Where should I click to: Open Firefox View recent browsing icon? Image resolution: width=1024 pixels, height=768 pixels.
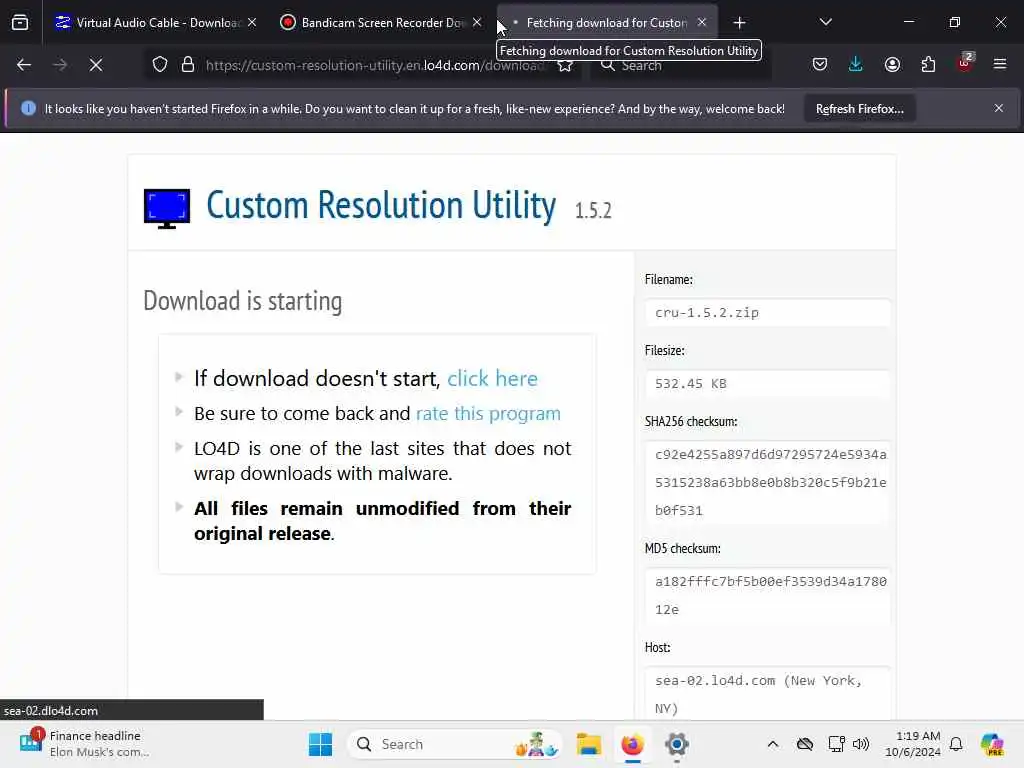20,23
